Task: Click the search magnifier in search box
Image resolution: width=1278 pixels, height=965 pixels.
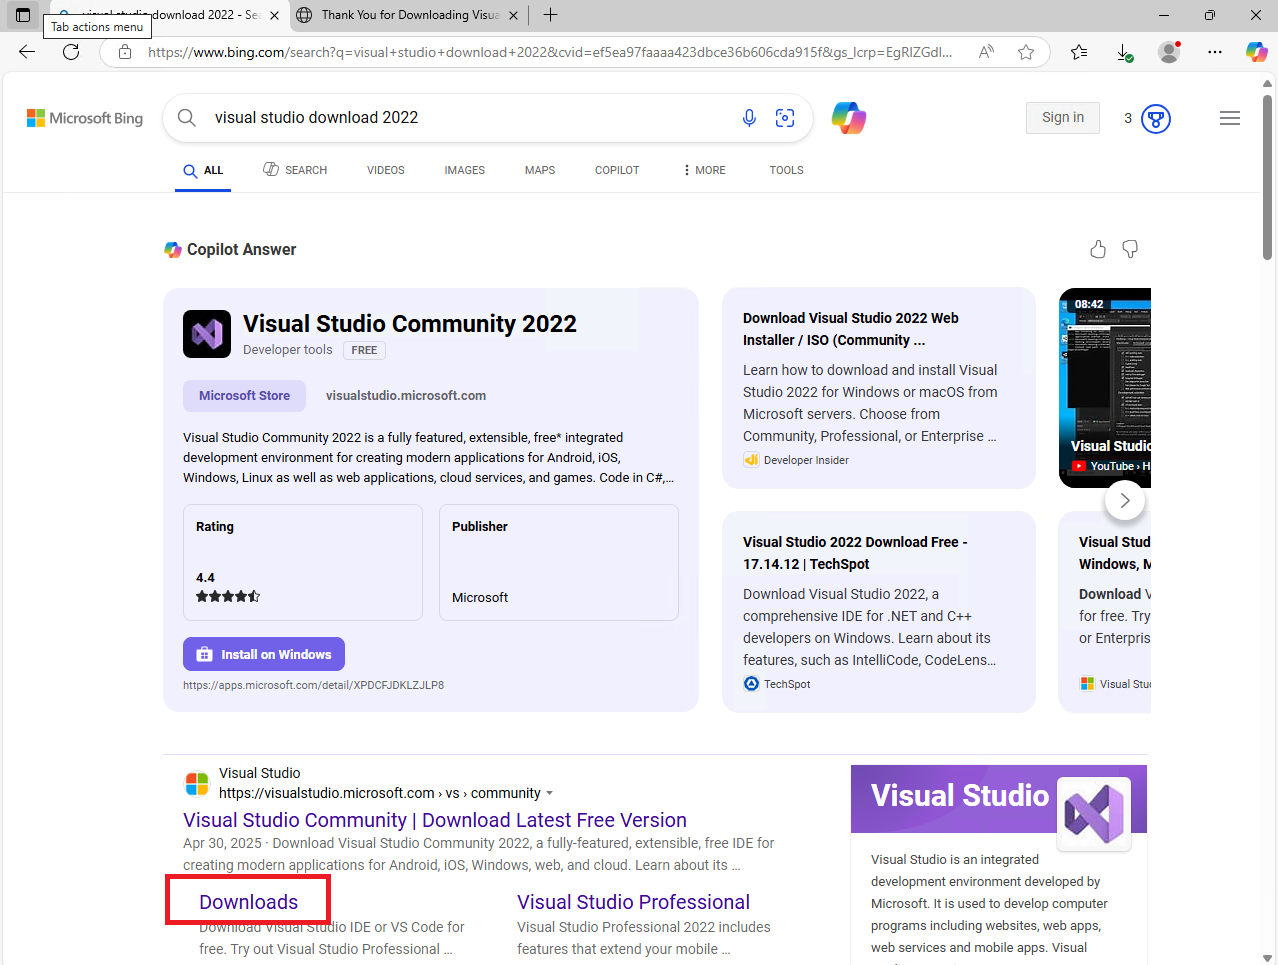Action: [187, 118]
